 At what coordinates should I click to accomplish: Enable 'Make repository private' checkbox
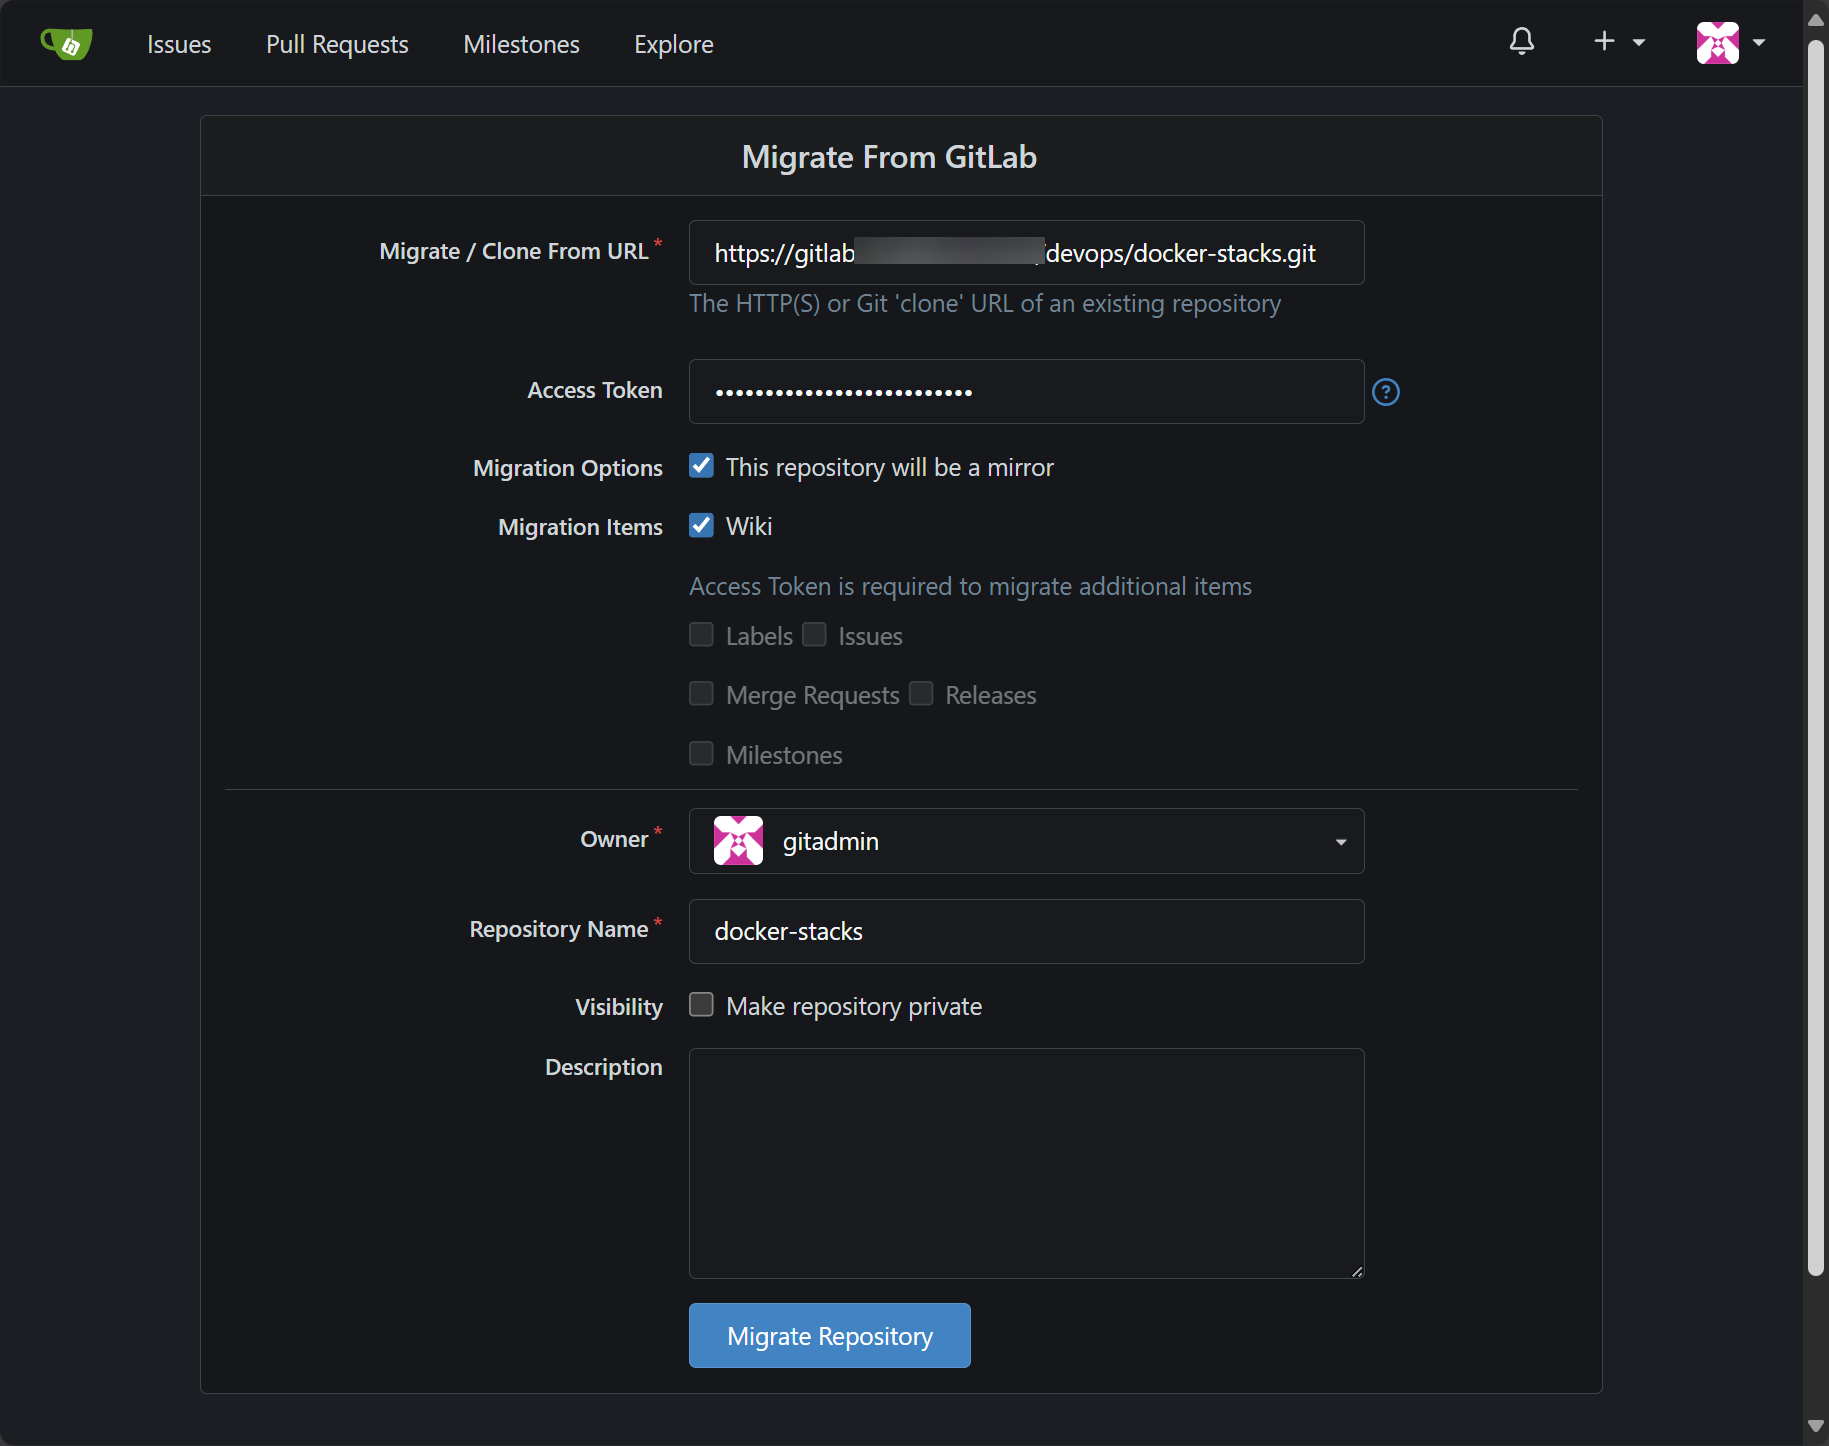coord(702,1005)
